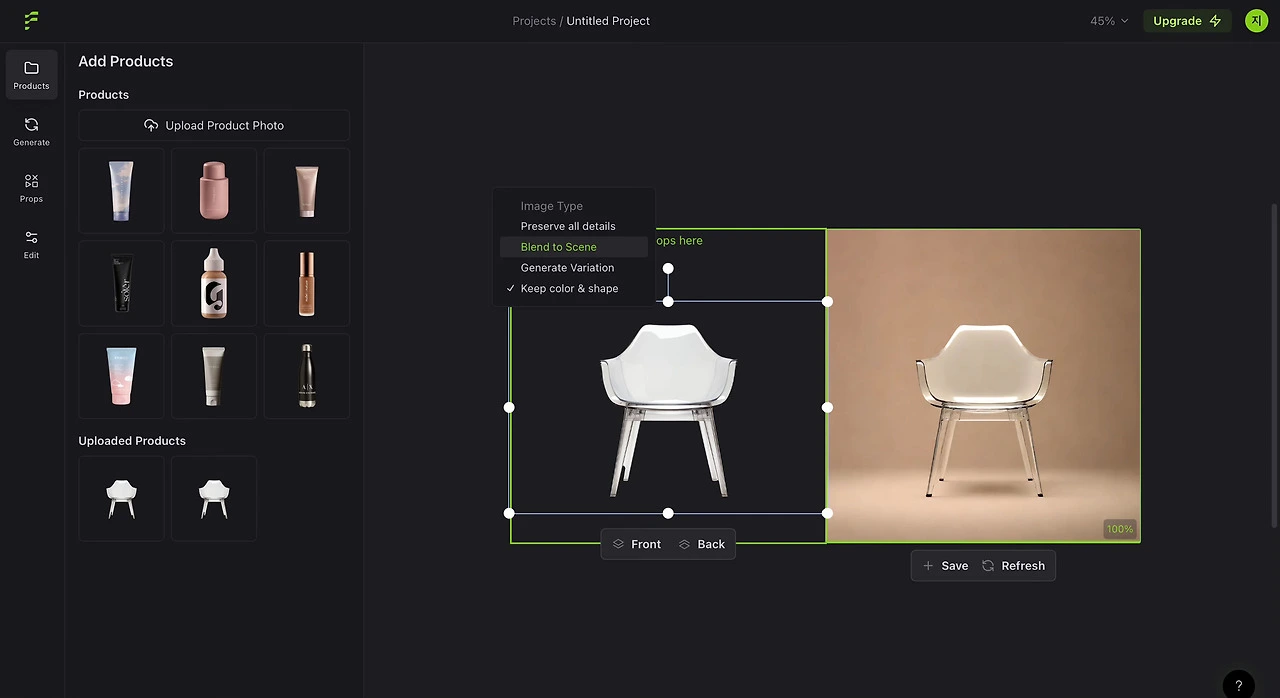
Task: Open the 45% zoom dropdown
Action: tap(1109, 21)
